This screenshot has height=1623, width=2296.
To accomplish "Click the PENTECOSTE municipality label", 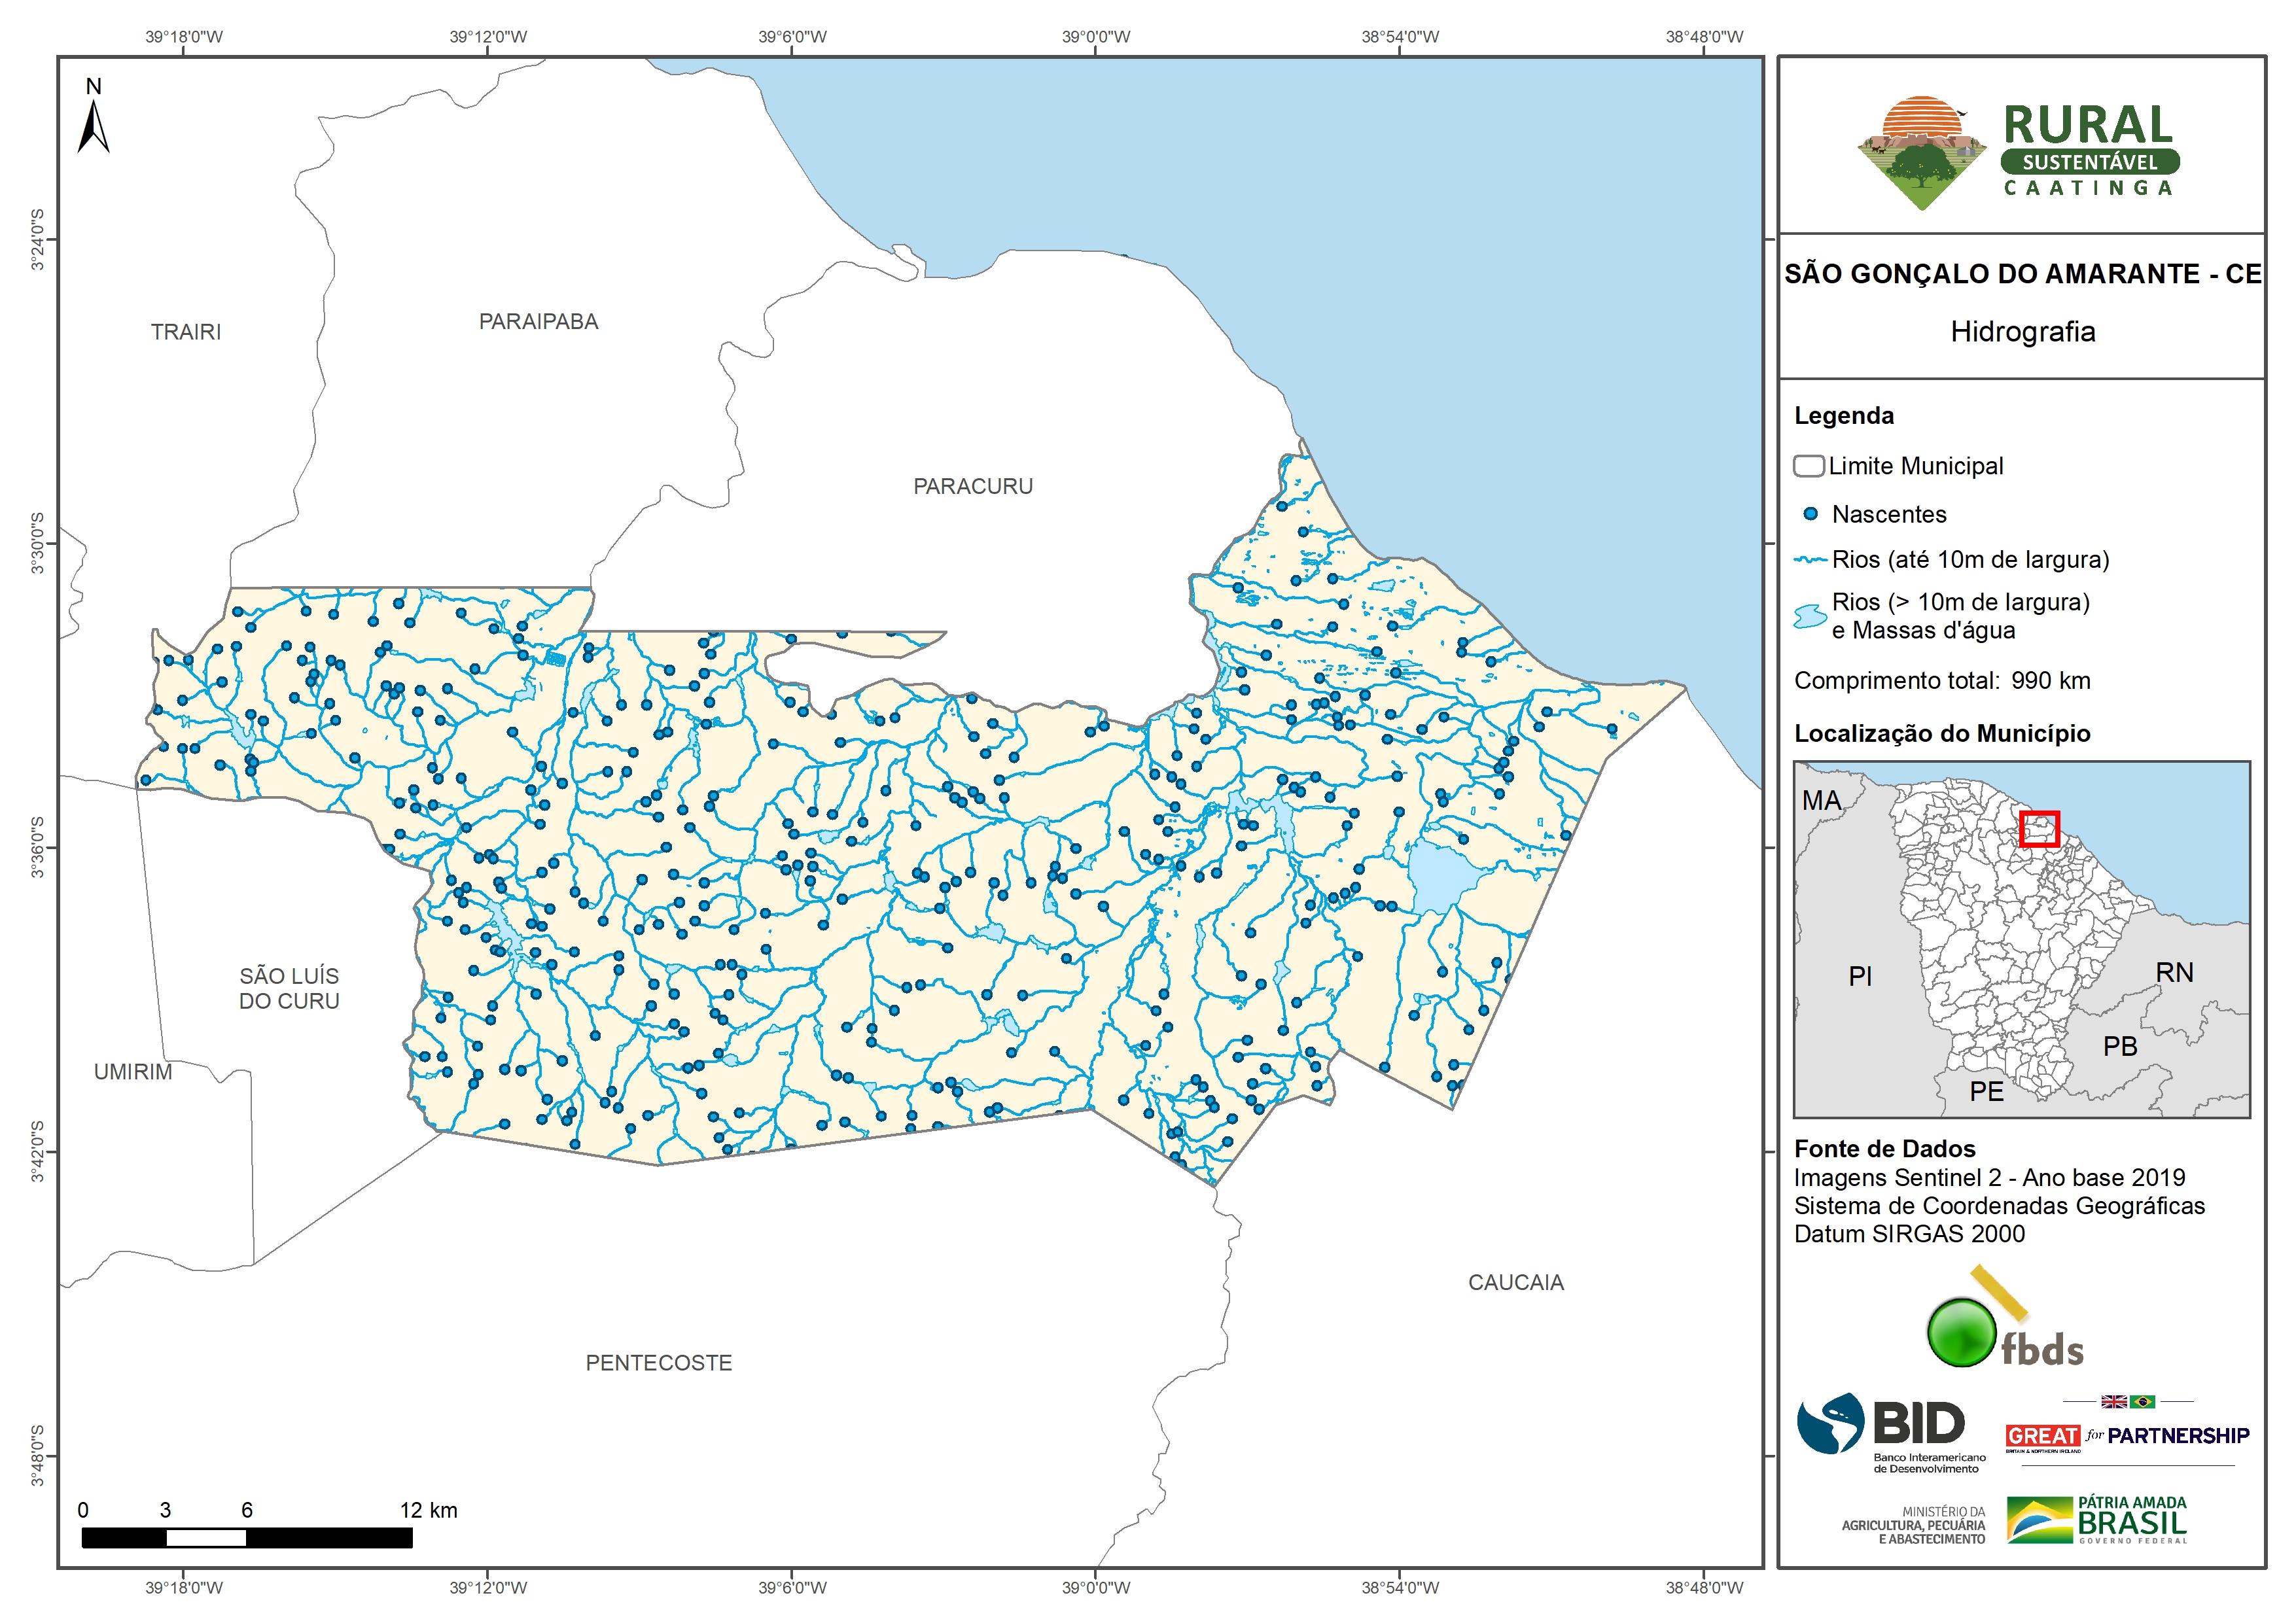I will click(x=658, y=1362).
